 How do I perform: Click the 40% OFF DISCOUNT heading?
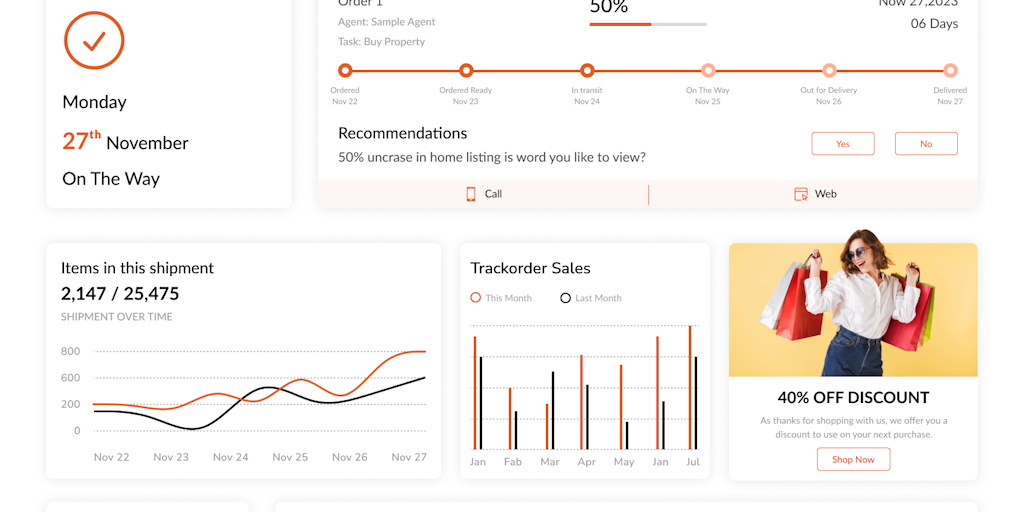click(853, 397)
